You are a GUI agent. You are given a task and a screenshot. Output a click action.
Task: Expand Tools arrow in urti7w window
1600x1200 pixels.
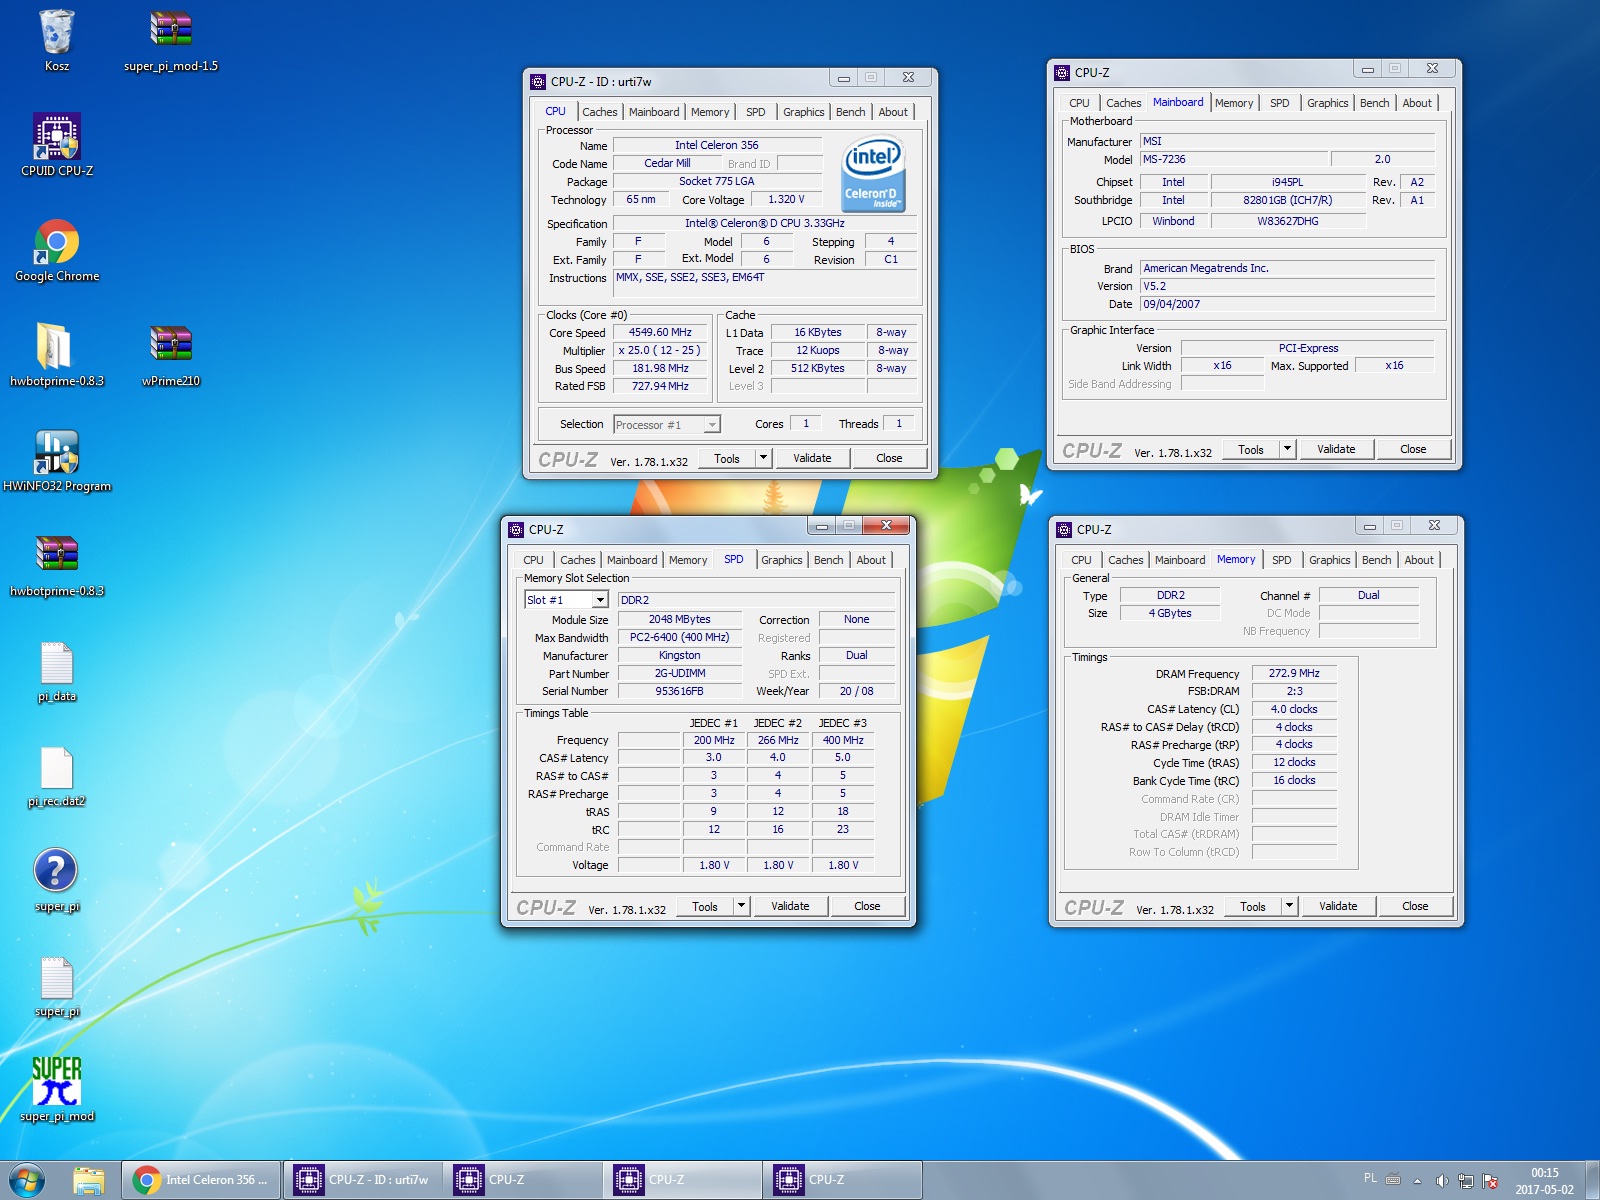[x=763, y=458]
